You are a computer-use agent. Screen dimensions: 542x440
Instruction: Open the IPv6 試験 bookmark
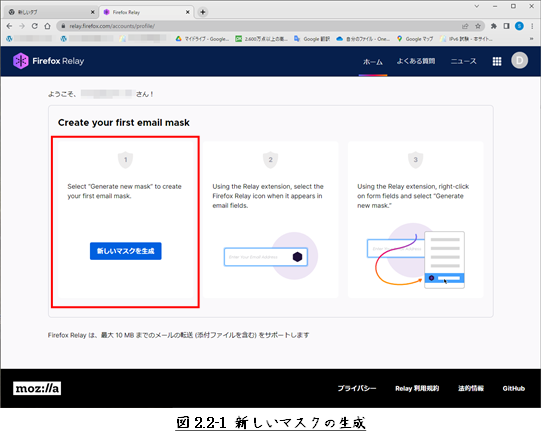point(466,39)
